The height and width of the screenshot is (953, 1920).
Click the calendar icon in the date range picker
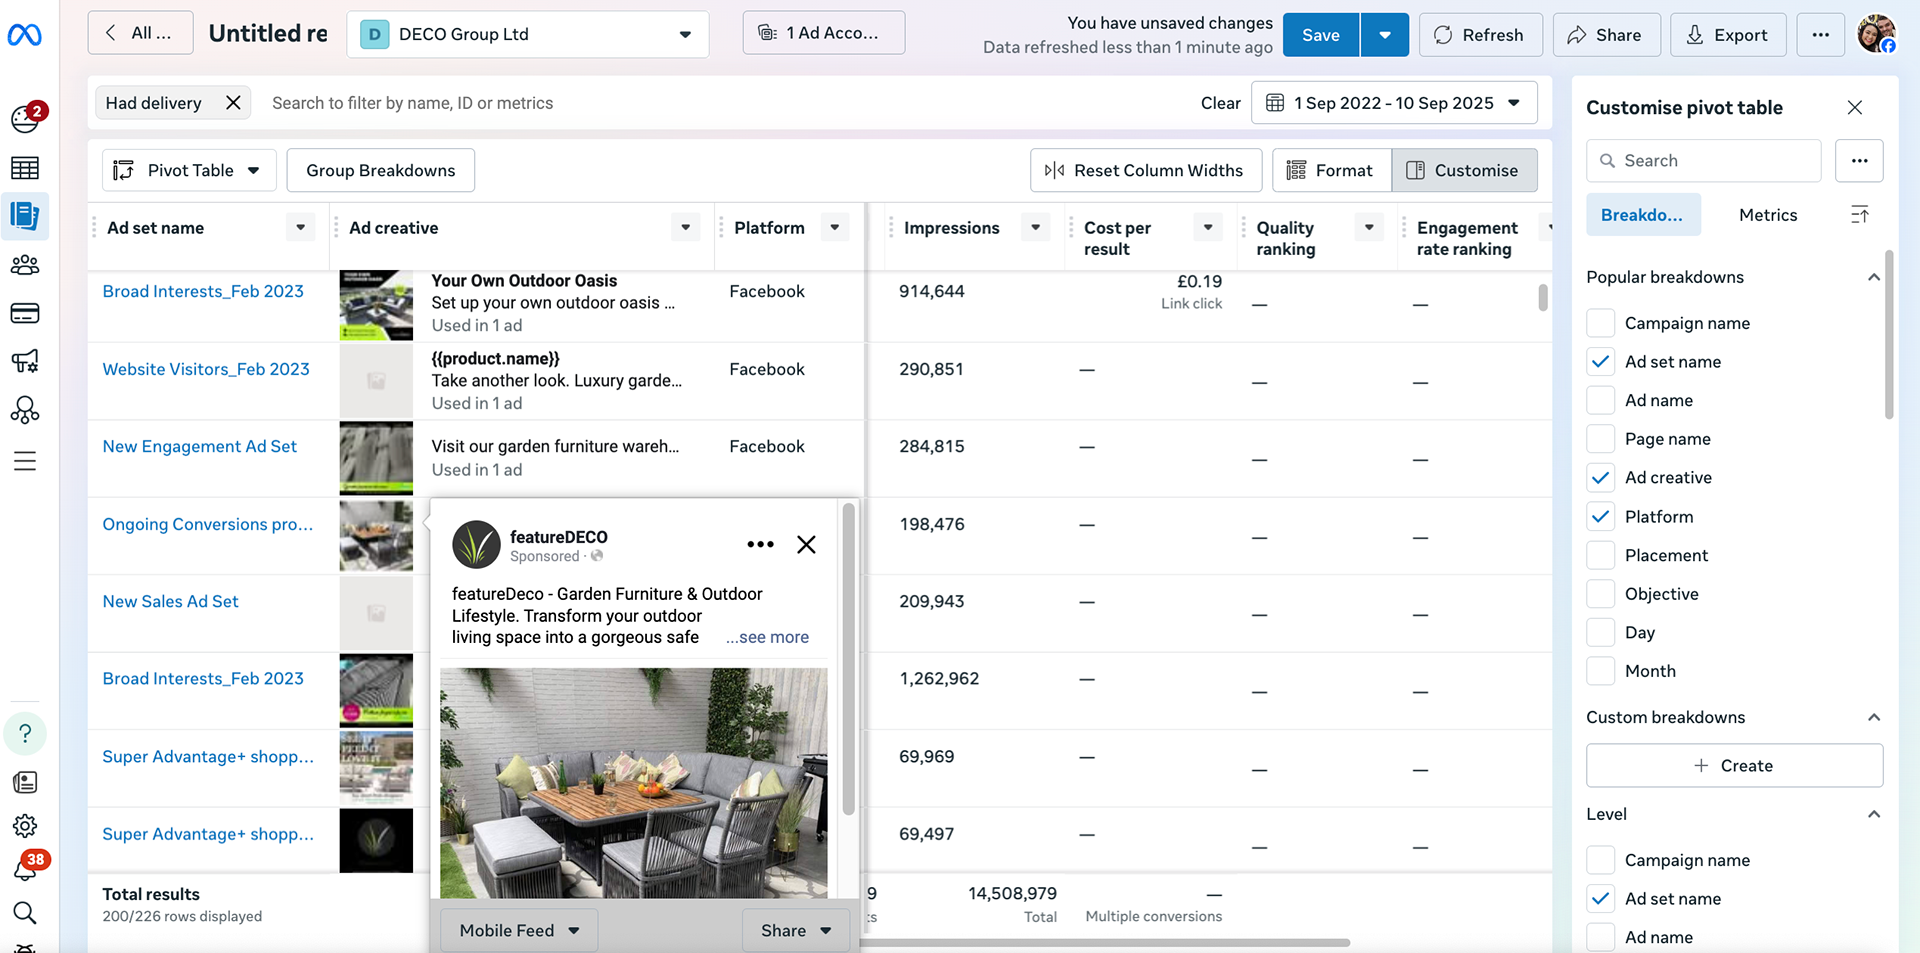point(1275,103)
